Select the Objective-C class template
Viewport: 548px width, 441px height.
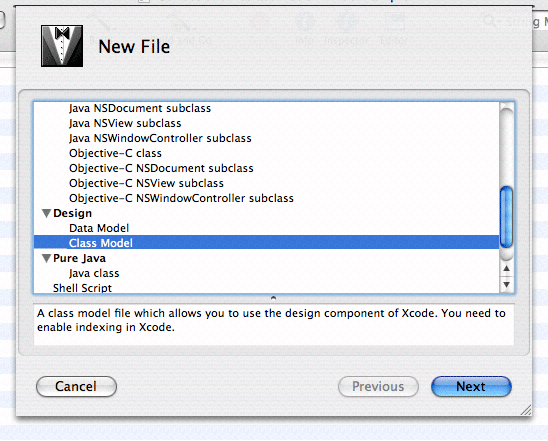pyautogui.click(x=115, y=153)
